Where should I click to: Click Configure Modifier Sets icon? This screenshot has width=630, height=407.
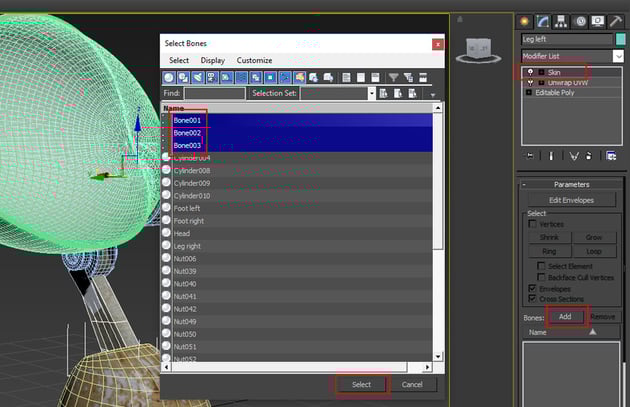click(610, 156)
